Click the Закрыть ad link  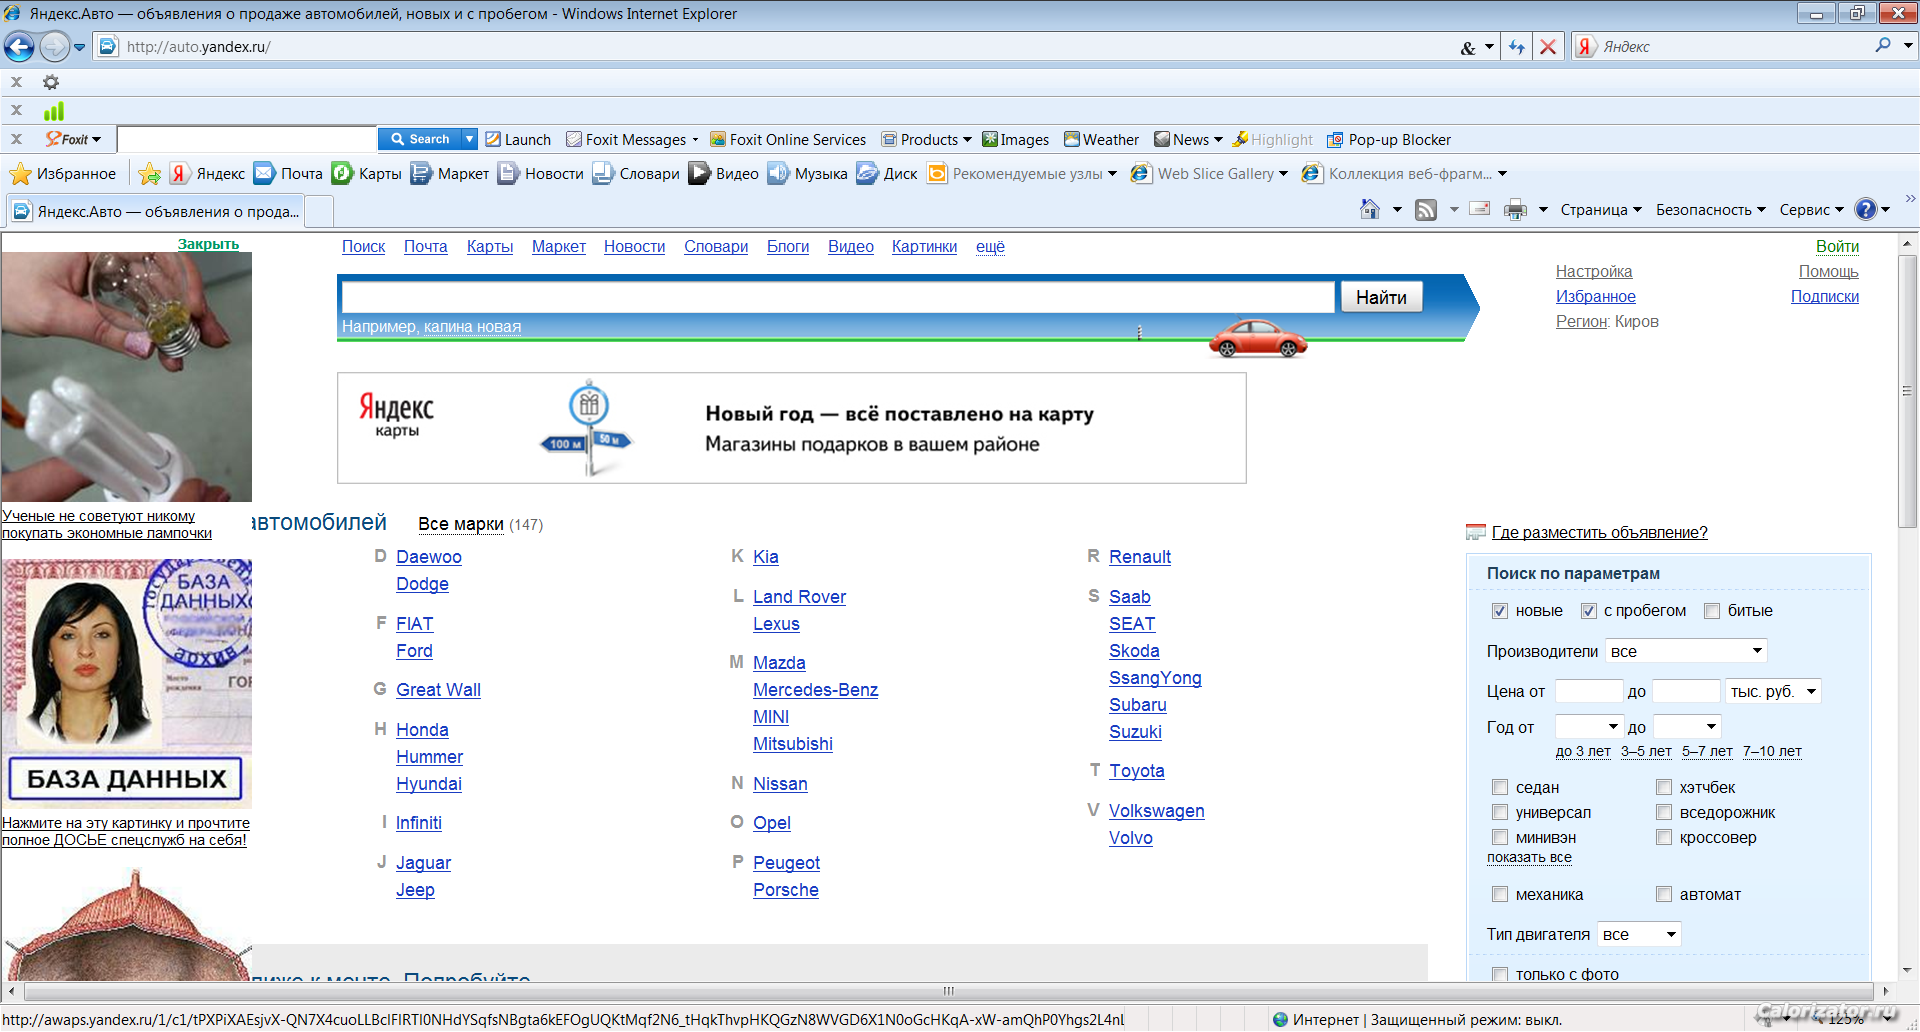pos(208,244)
